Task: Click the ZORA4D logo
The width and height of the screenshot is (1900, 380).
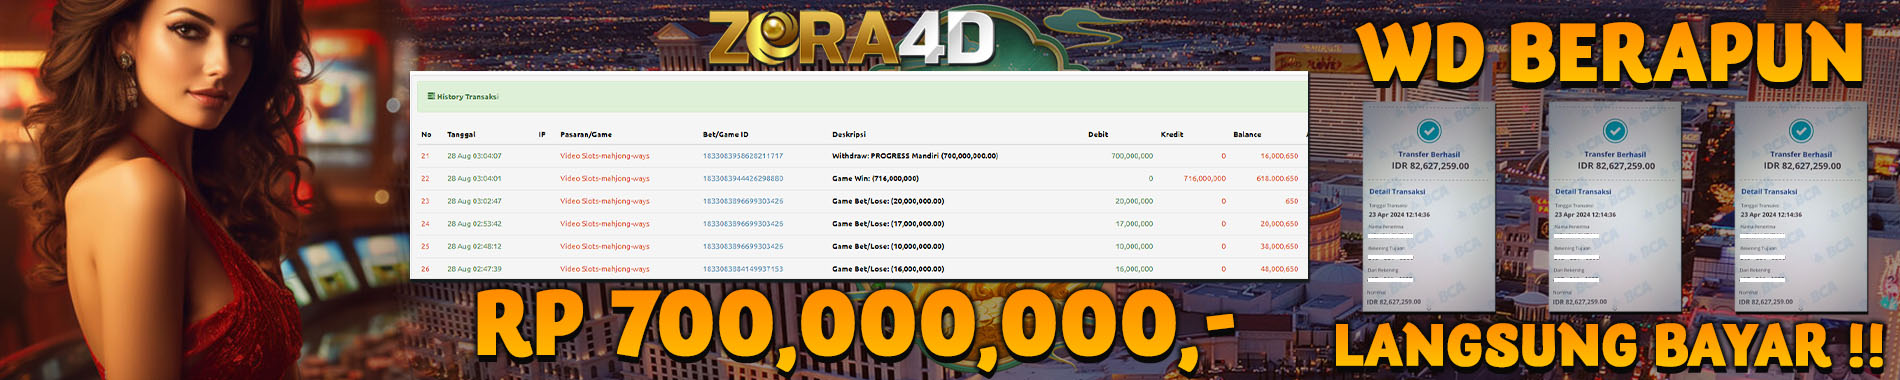Action: (852, 39)
